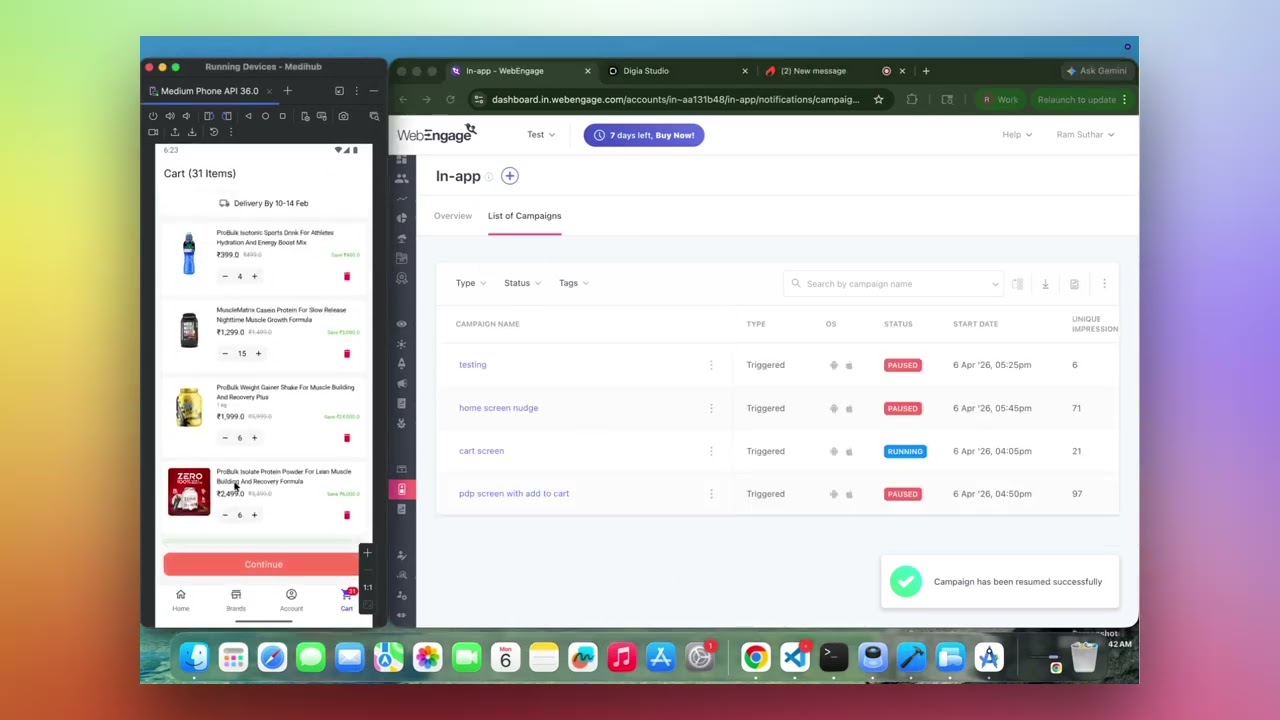Open Visual Studio Code from the Dock
This screenshot has height=720, width=1280.
tap(795, 657)
